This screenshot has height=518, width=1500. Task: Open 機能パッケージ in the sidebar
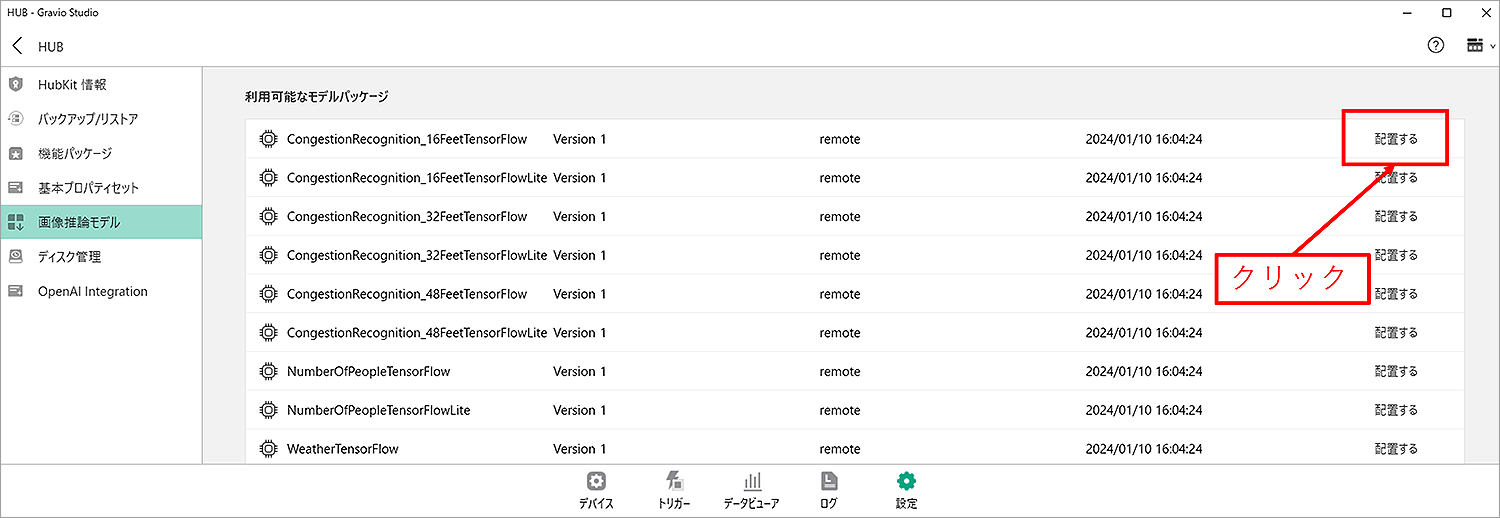[101, 153]
